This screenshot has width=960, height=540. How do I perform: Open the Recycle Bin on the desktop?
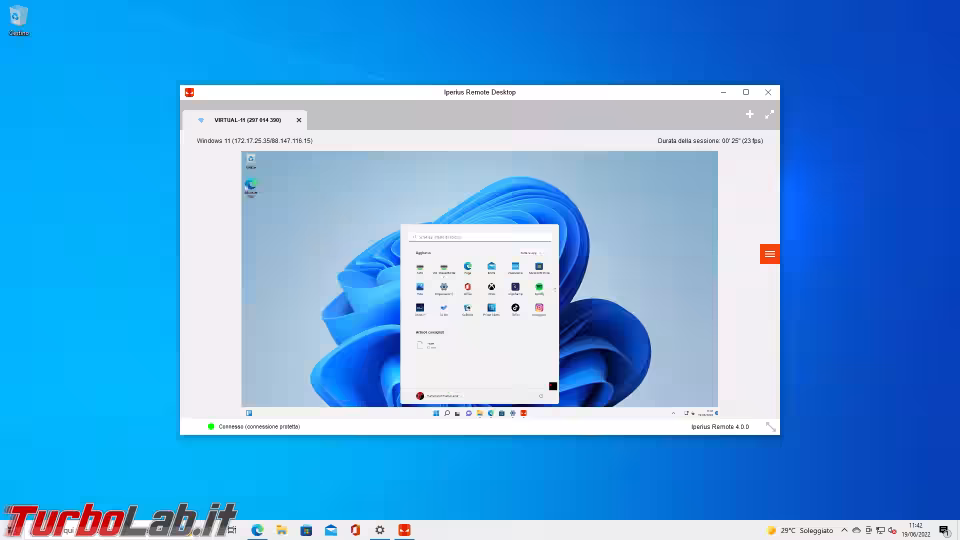pos(19,17)
